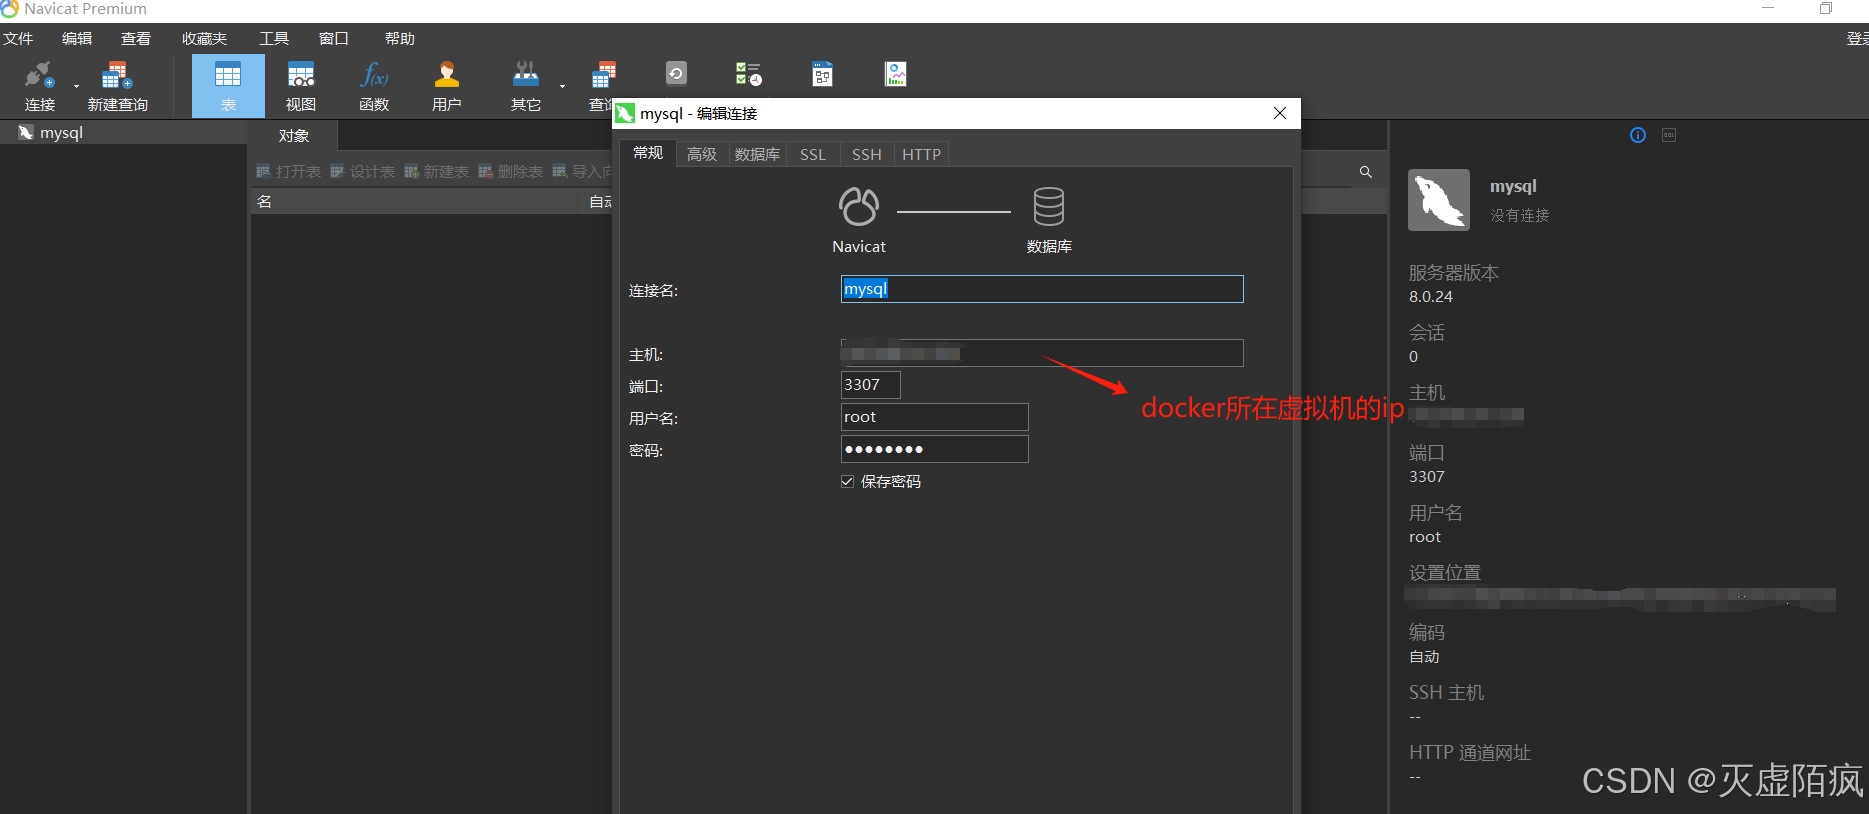Viewport: 1869px width, 814px height.
Task: Click the backup toolbar icon with circular arrow
Action: [676, 74]
